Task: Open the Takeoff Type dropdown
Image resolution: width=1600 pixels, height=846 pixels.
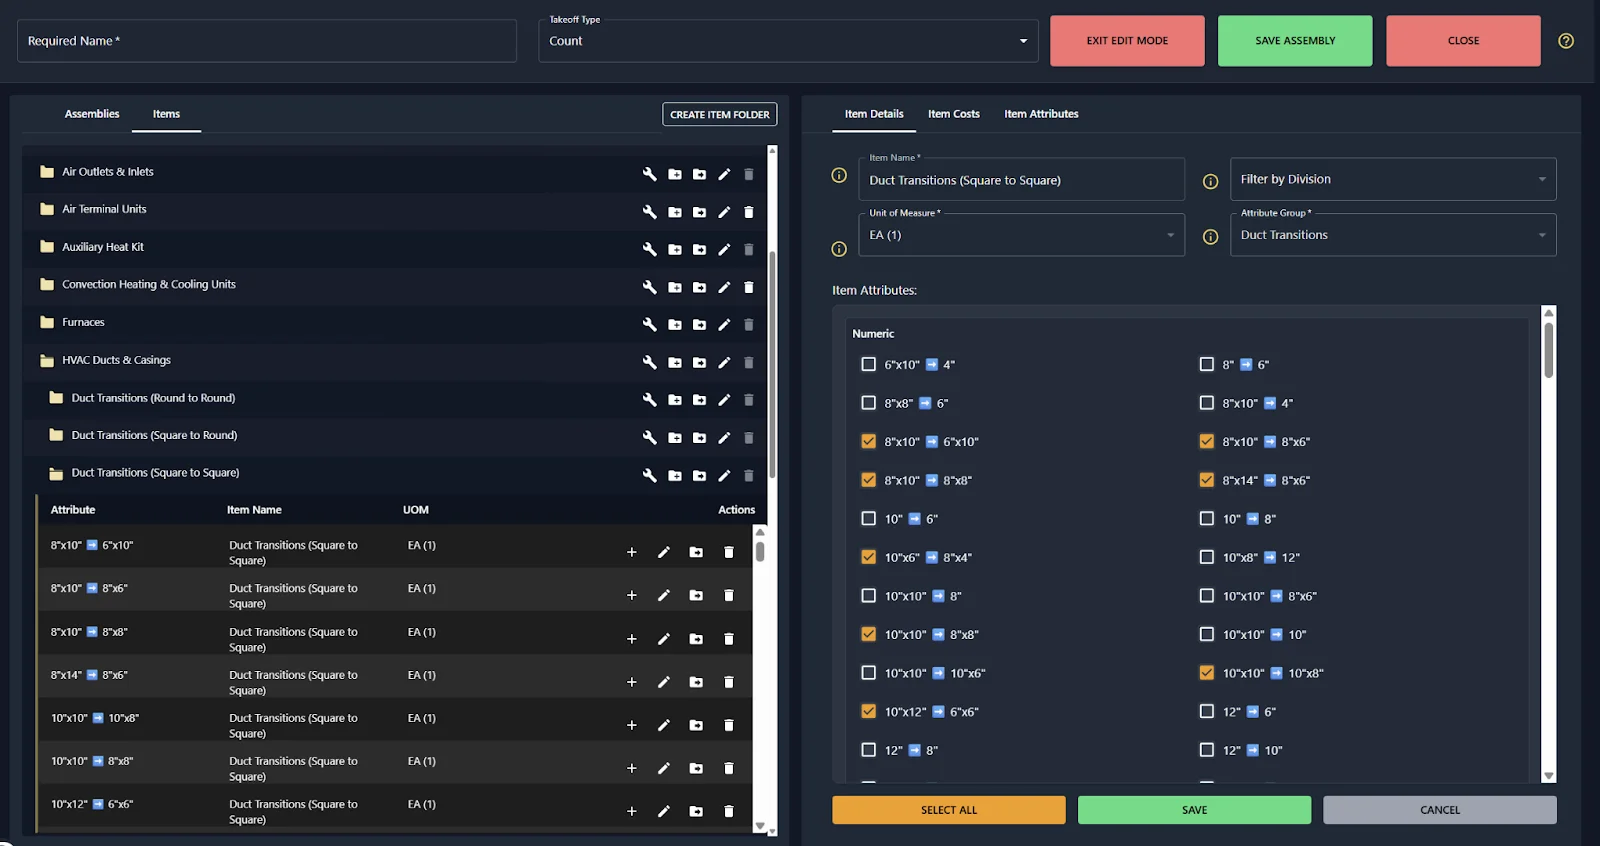Action: 788,41
